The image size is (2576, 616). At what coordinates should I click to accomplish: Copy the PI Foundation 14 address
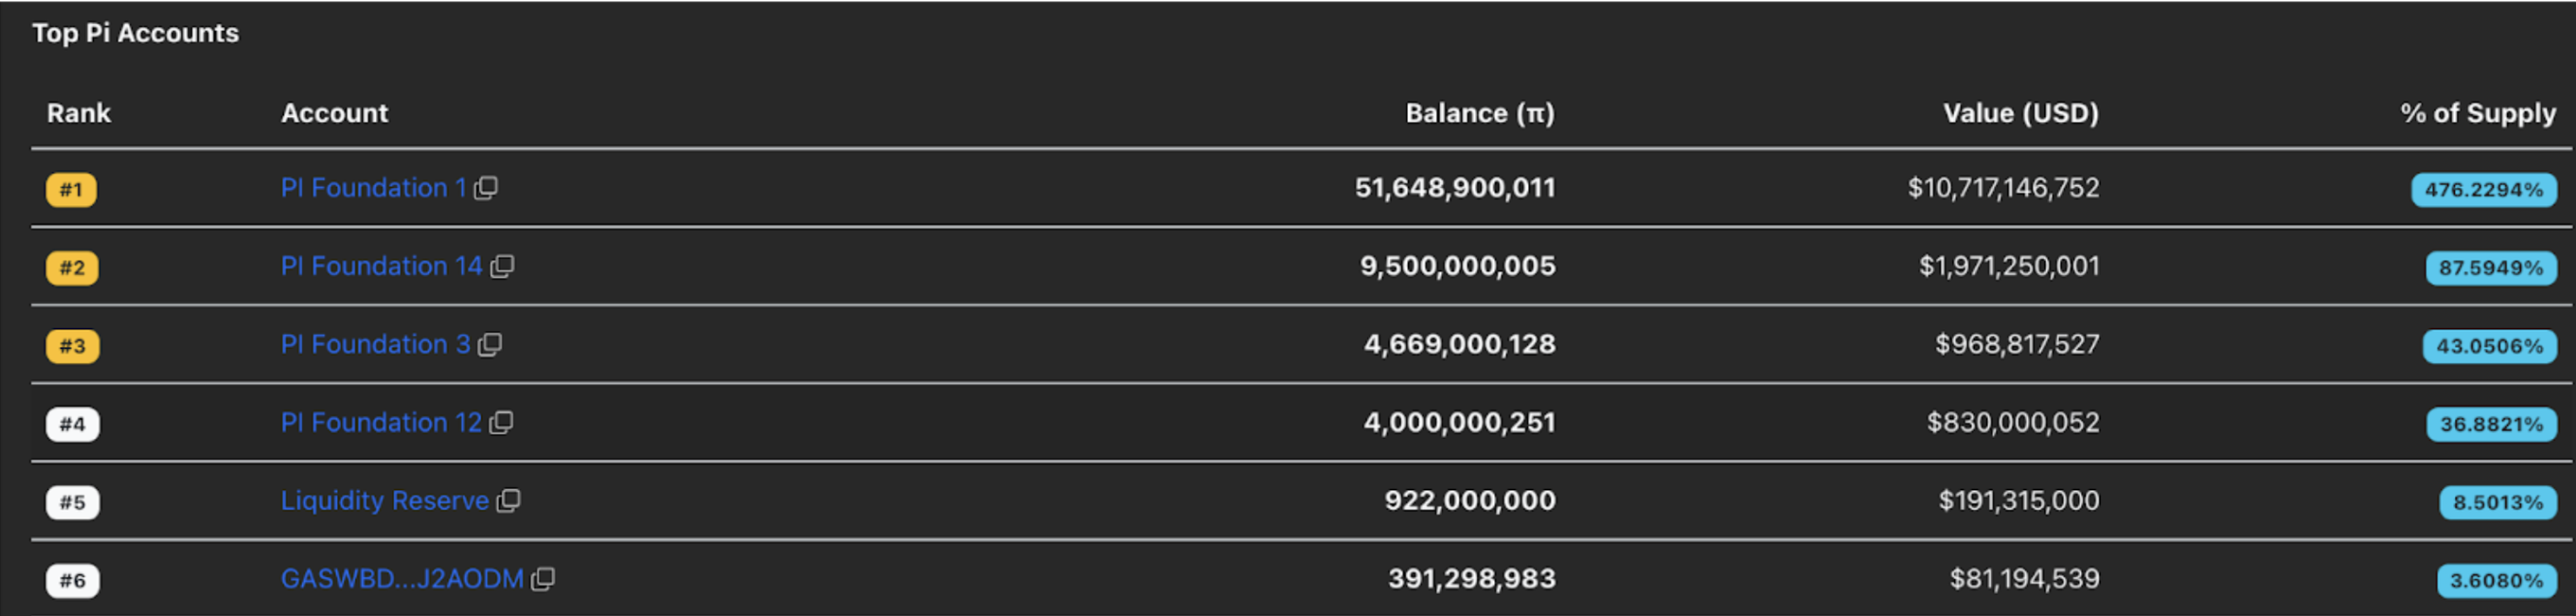(x=503, y=266)
